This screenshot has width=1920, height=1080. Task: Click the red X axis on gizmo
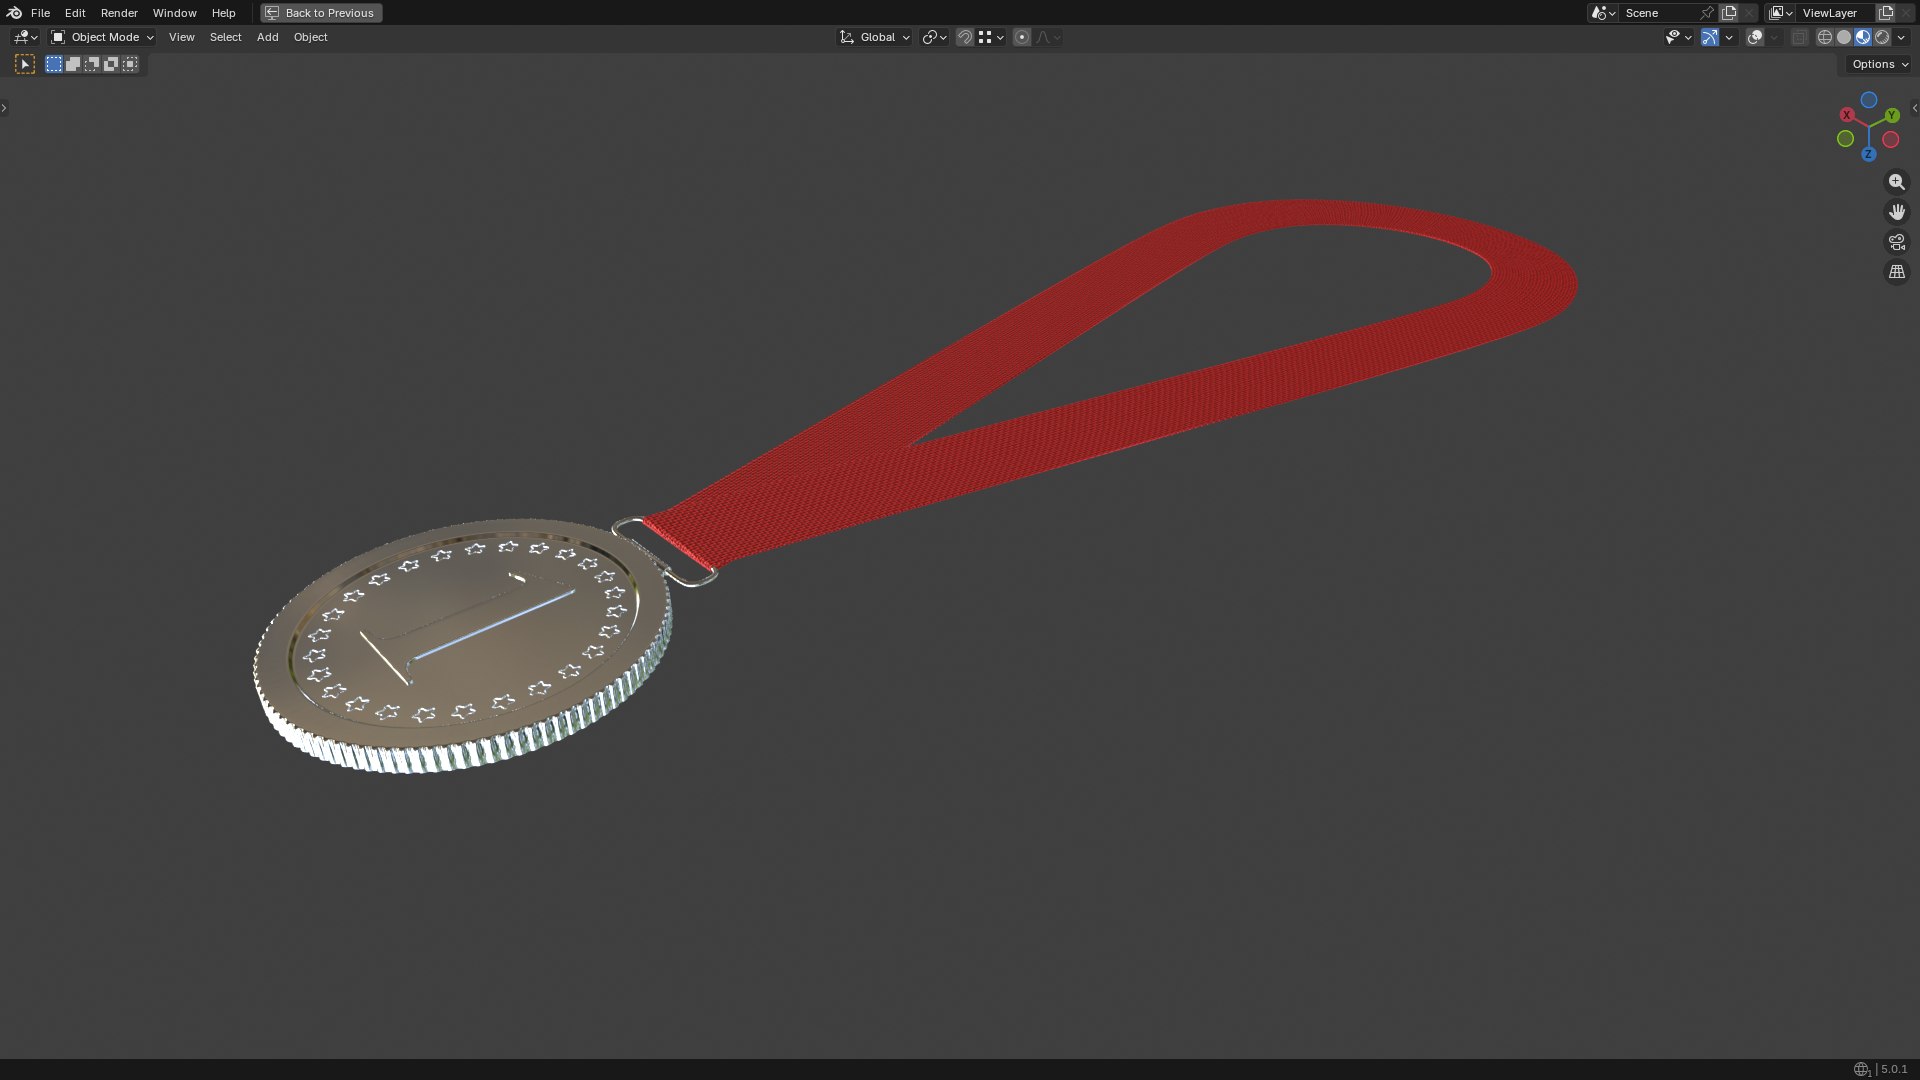click(1847, 115)
